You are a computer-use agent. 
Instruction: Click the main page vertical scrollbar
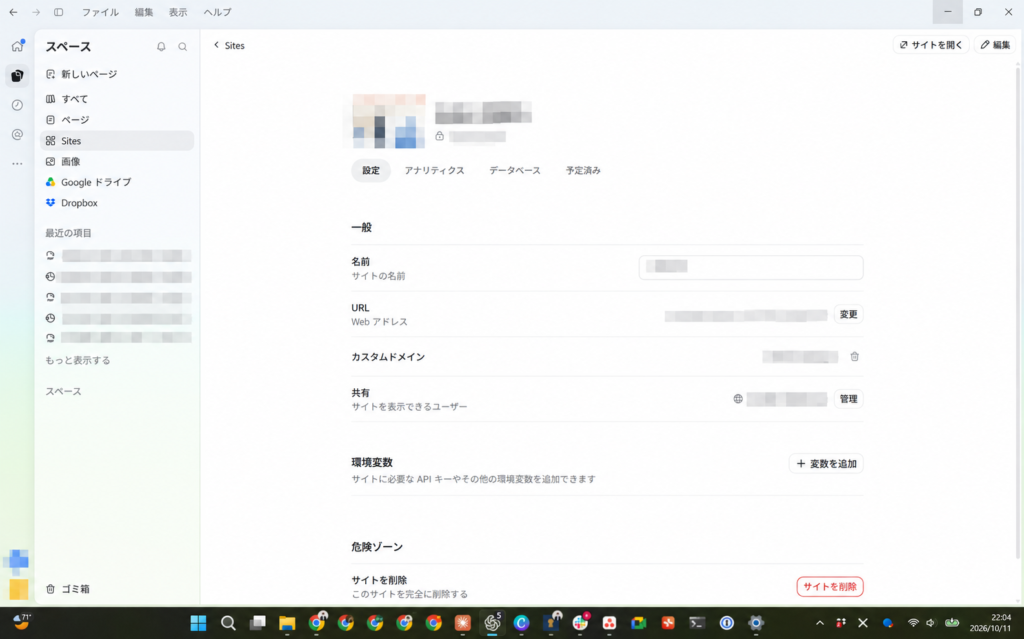1019,314
